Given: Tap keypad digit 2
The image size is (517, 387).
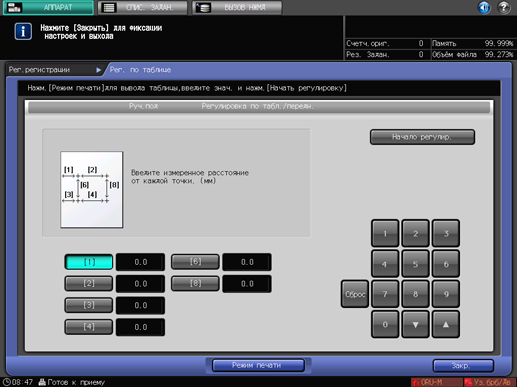Looking at the screenshot, I should (415, 233).
